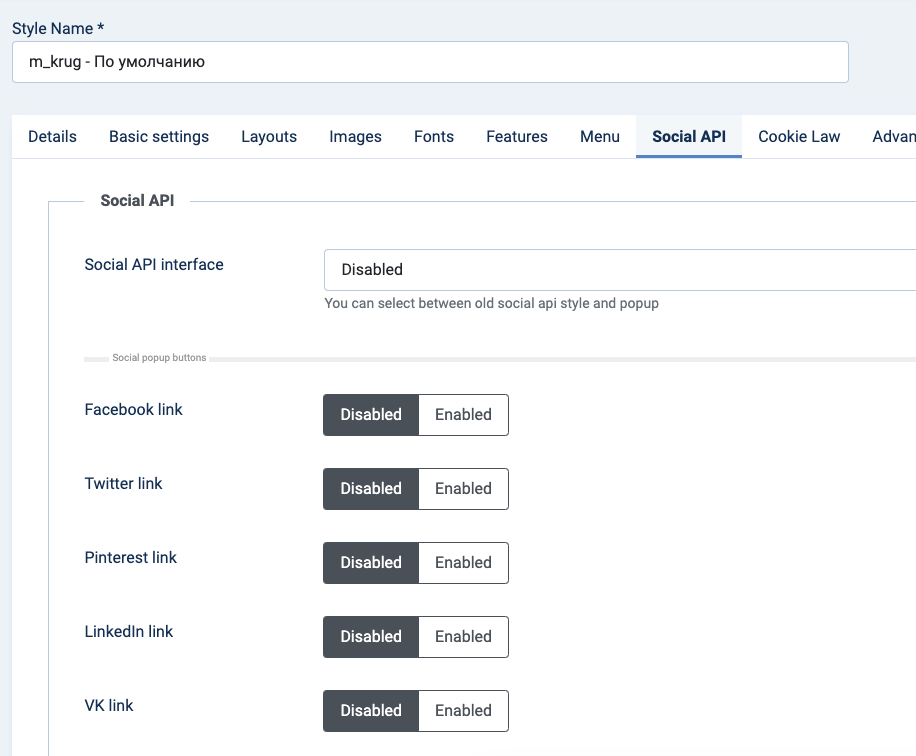Enable the Twitter link option
Viewport: 916px width, 756px height.
coord(463,489)
